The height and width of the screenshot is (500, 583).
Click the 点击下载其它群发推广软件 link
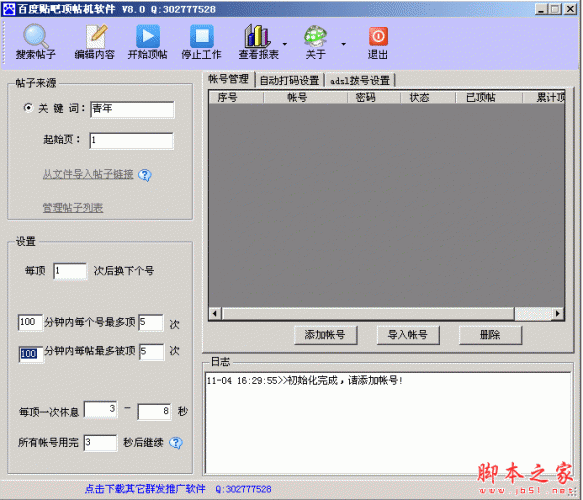pos(145,488)
